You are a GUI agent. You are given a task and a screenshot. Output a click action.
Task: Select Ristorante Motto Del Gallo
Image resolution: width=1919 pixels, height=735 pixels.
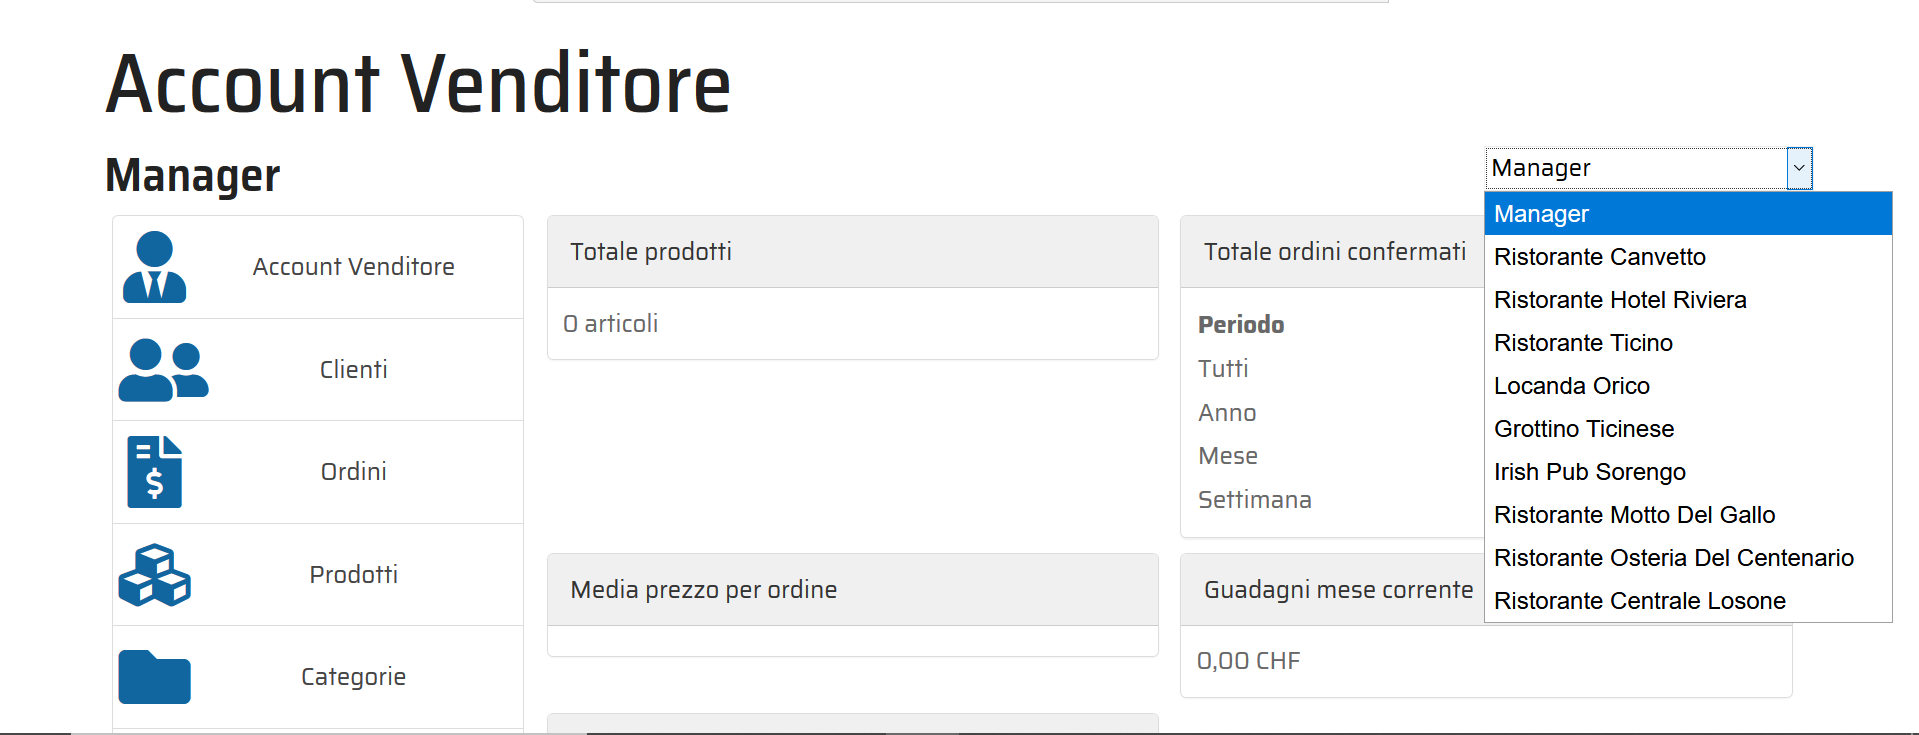pos(1634,515)
